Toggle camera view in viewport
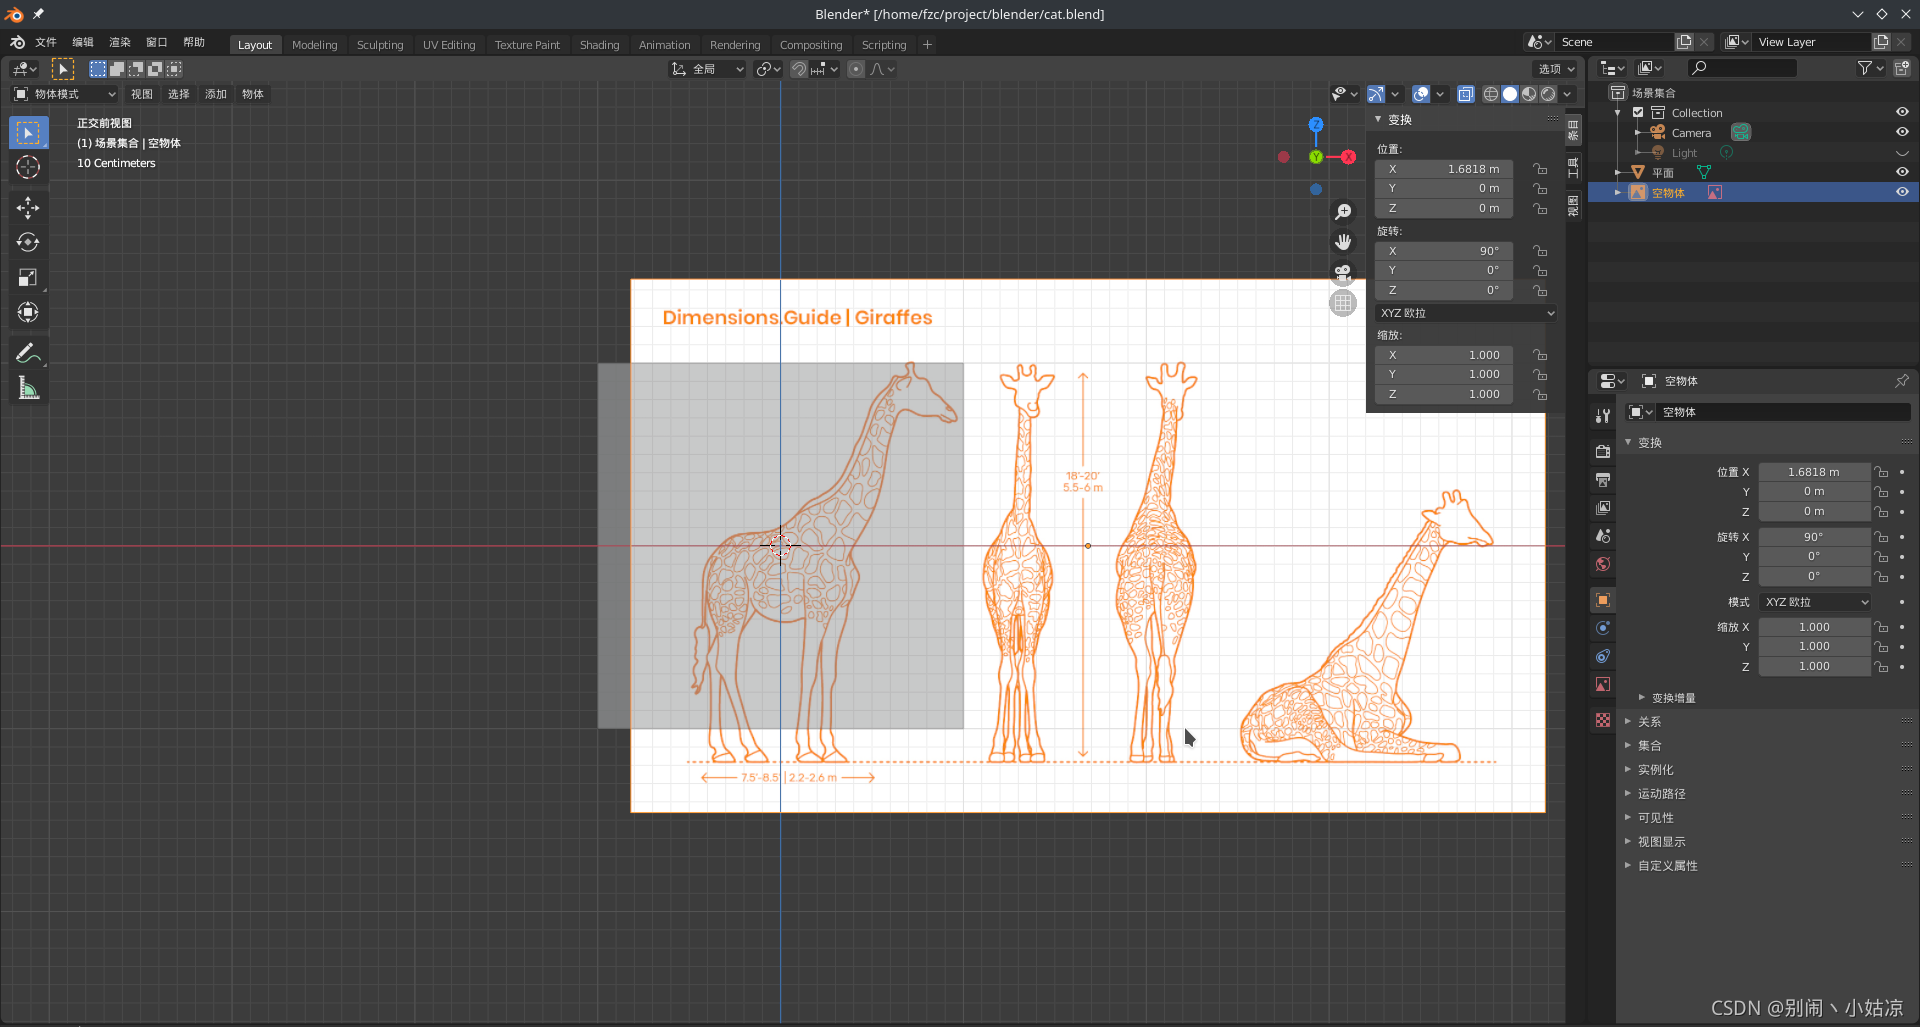The width and height of the screenshot is (1920, 1027). coord(1343,272)
